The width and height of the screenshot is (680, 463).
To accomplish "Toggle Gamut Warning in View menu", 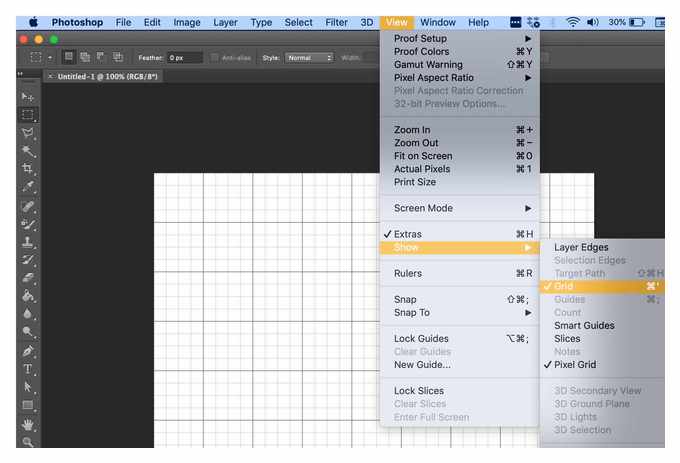I will [460, 65].
